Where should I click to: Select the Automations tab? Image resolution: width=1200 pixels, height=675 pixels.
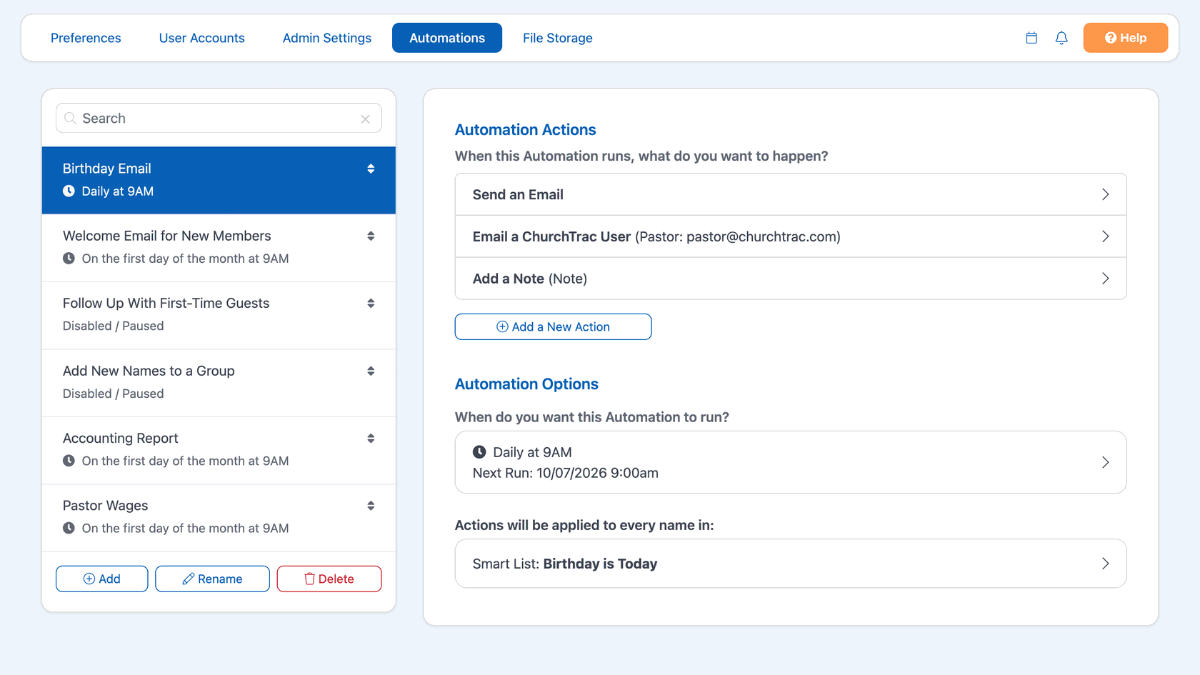[447, 38]
